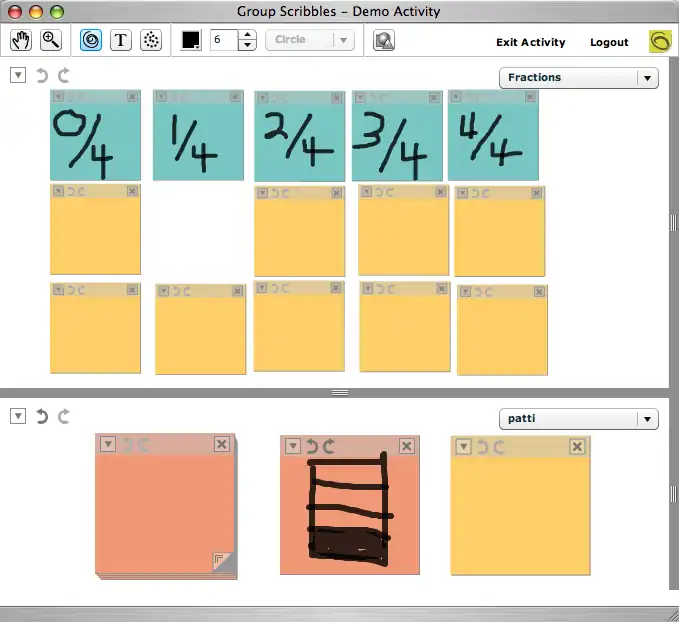679x622 pixels.
Task: Open the Fractions board dropdown
Action: pos(648,78)
